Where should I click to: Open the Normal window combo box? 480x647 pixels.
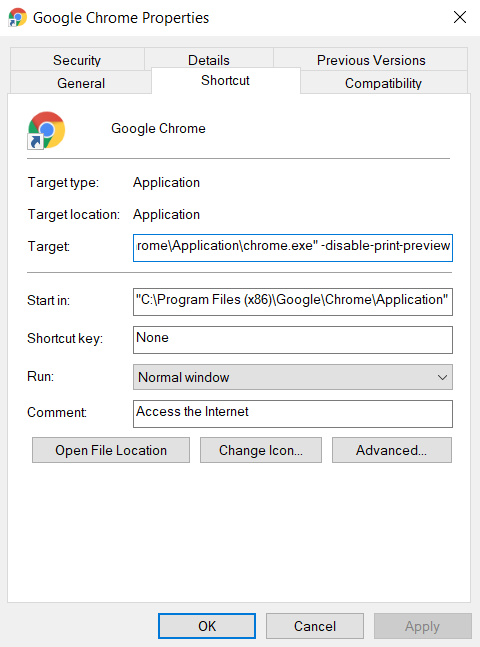(x=293, y=377)
